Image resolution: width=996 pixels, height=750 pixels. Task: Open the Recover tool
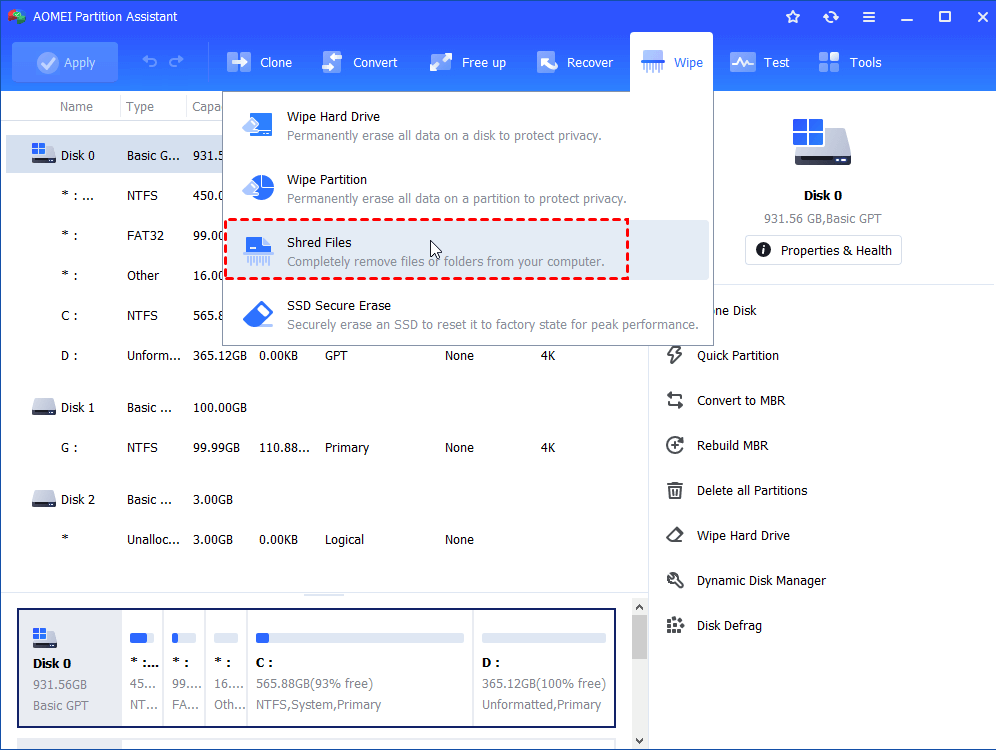pos(575,61)
